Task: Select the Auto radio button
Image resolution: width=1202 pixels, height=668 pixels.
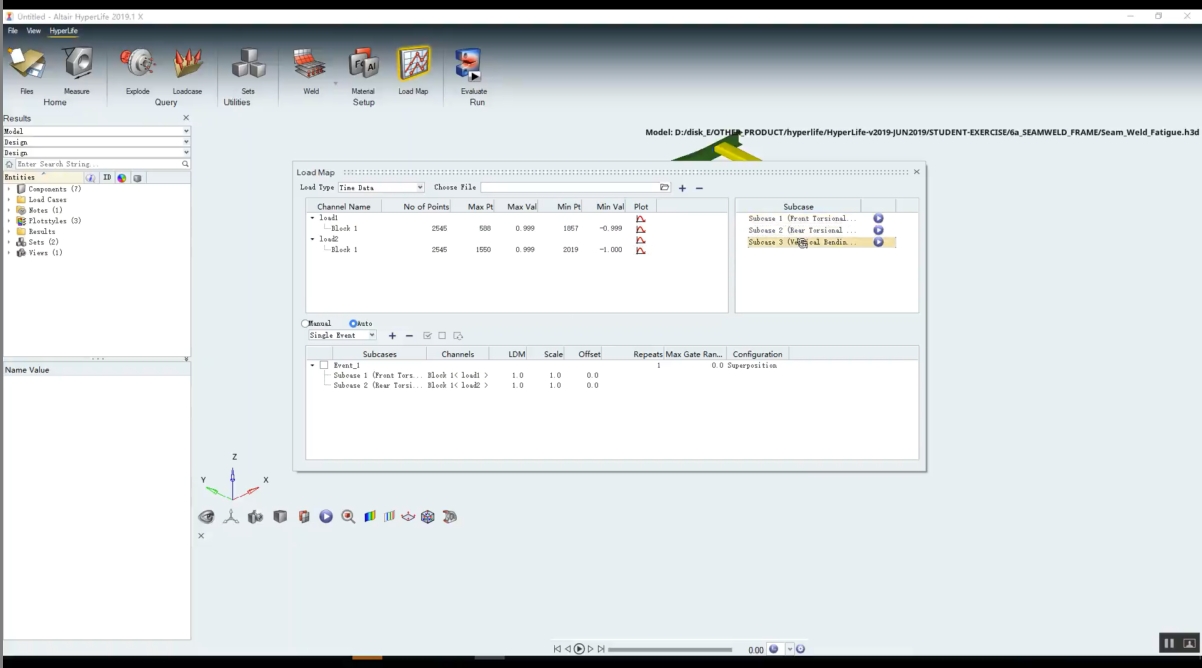Action: click(x=353, y=324)
